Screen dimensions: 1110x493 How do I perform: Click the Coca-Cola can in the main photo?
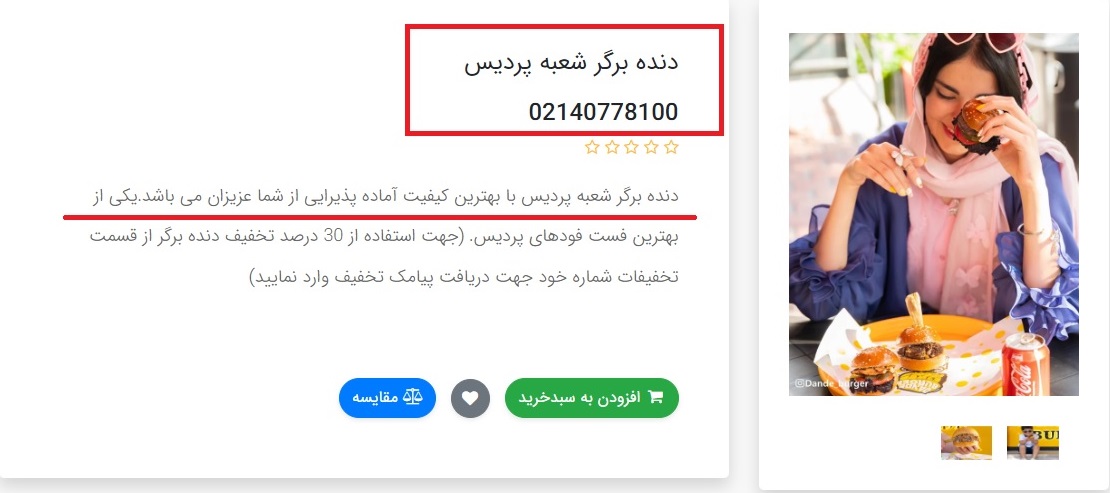tap(1025, 366)
